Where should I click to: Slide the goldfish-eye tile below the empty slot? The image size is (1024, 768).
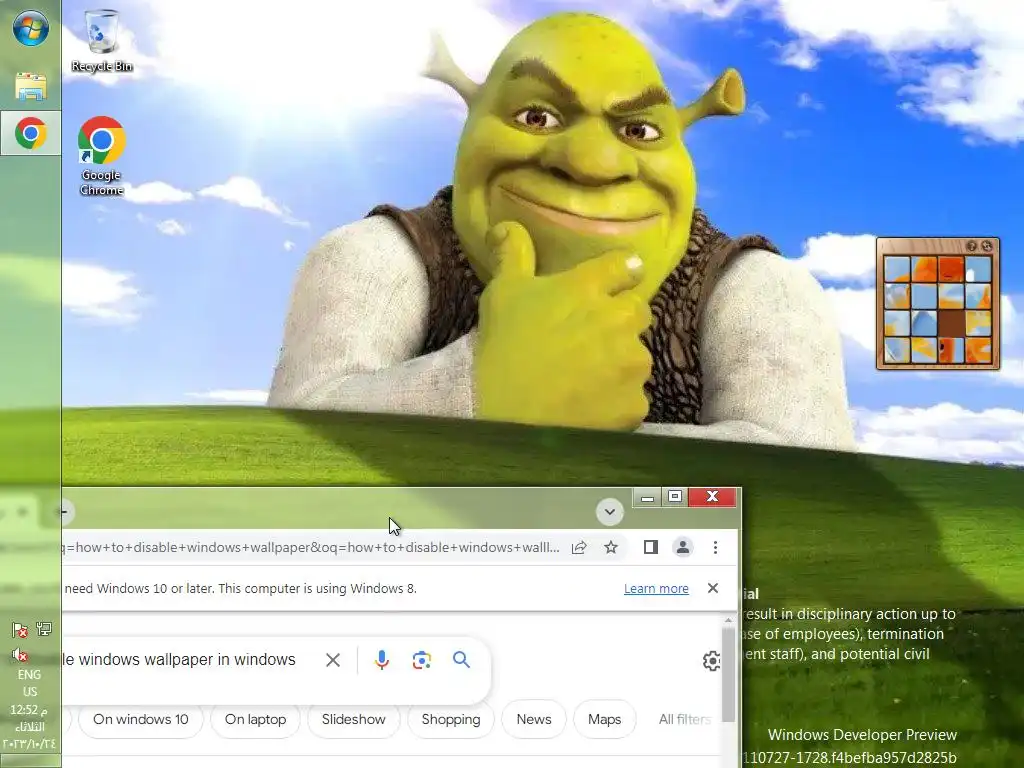coord(951,349)
